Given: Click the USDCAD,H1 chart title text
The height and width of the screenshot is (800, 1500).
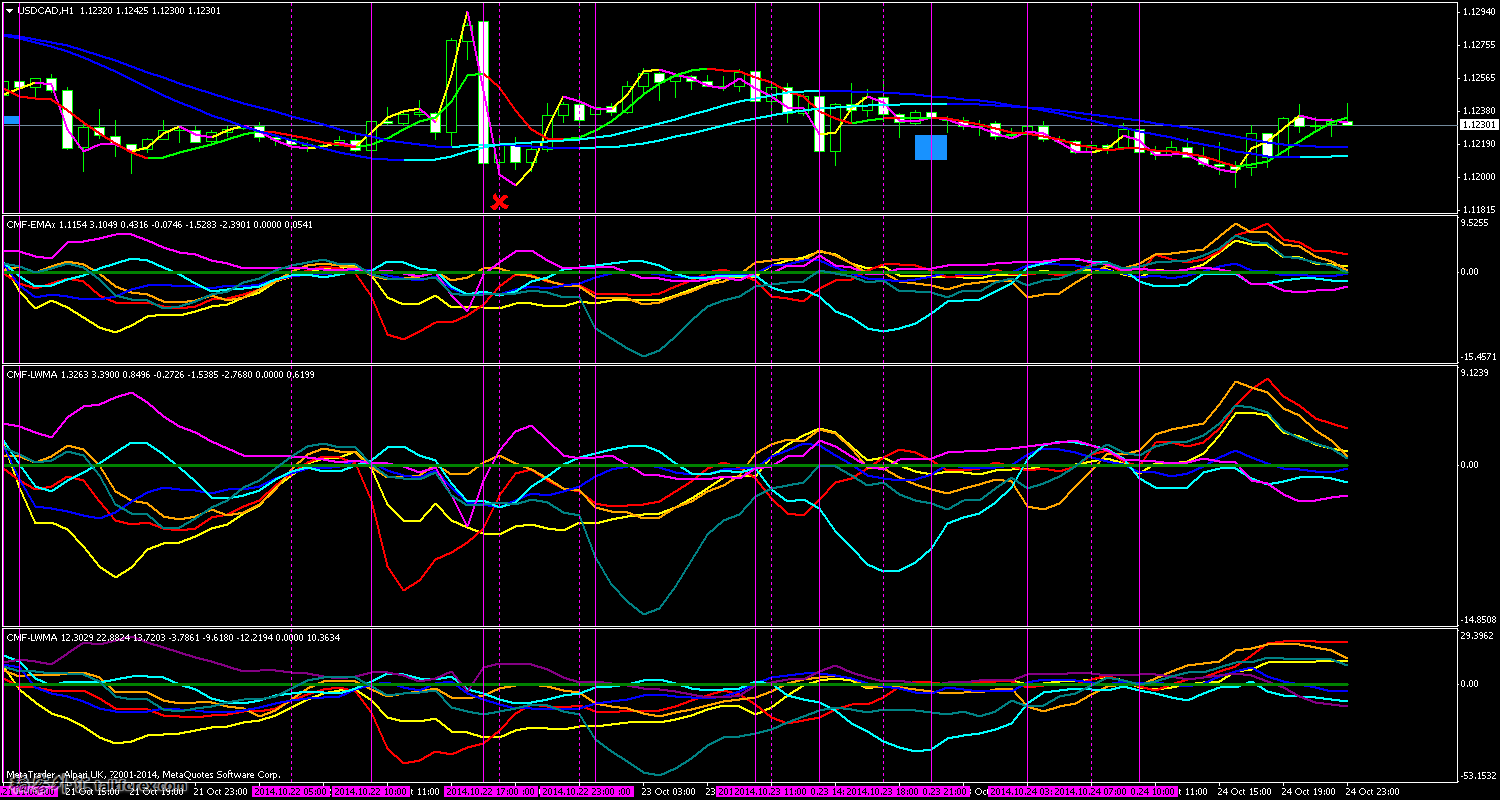Looking at the screenshot, I should click(45, 10).
